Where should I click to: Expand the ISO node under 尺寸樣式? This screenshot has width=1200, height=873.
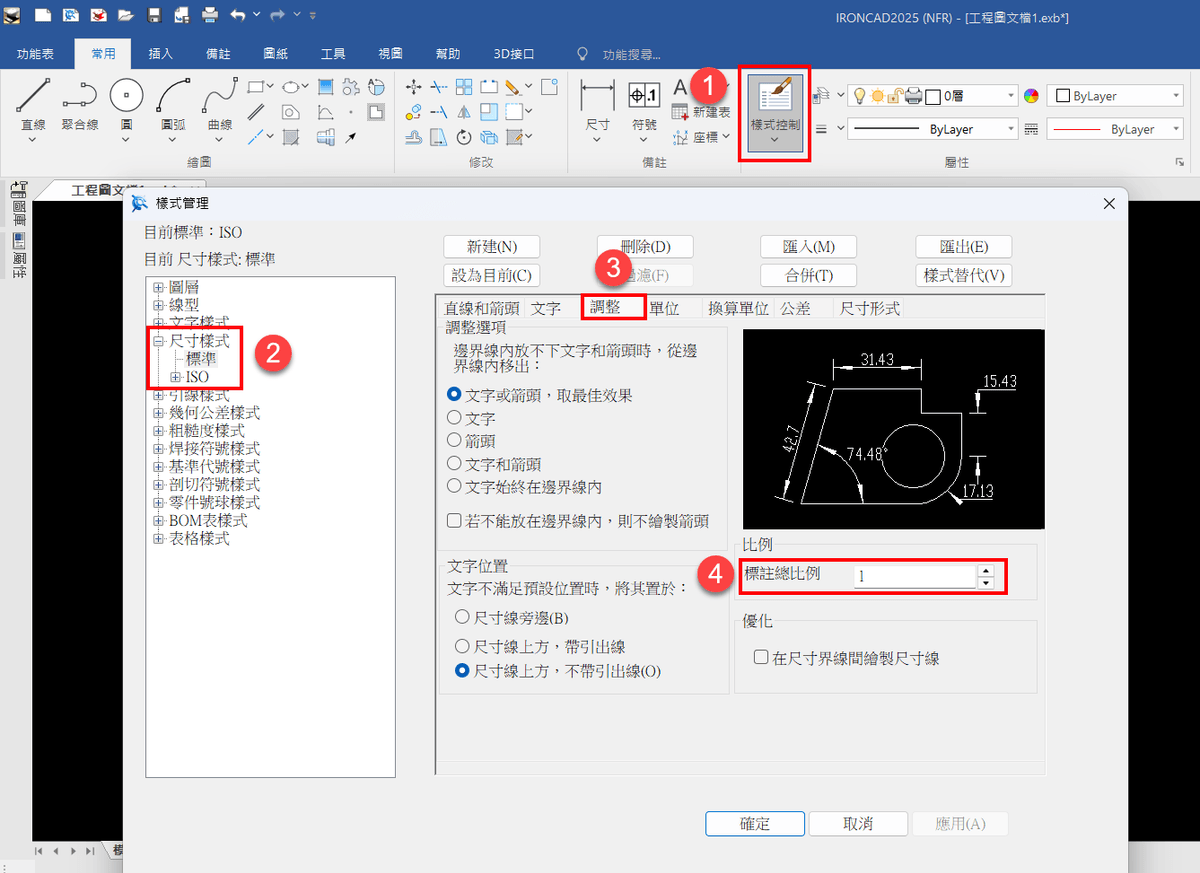pos(176,377)
